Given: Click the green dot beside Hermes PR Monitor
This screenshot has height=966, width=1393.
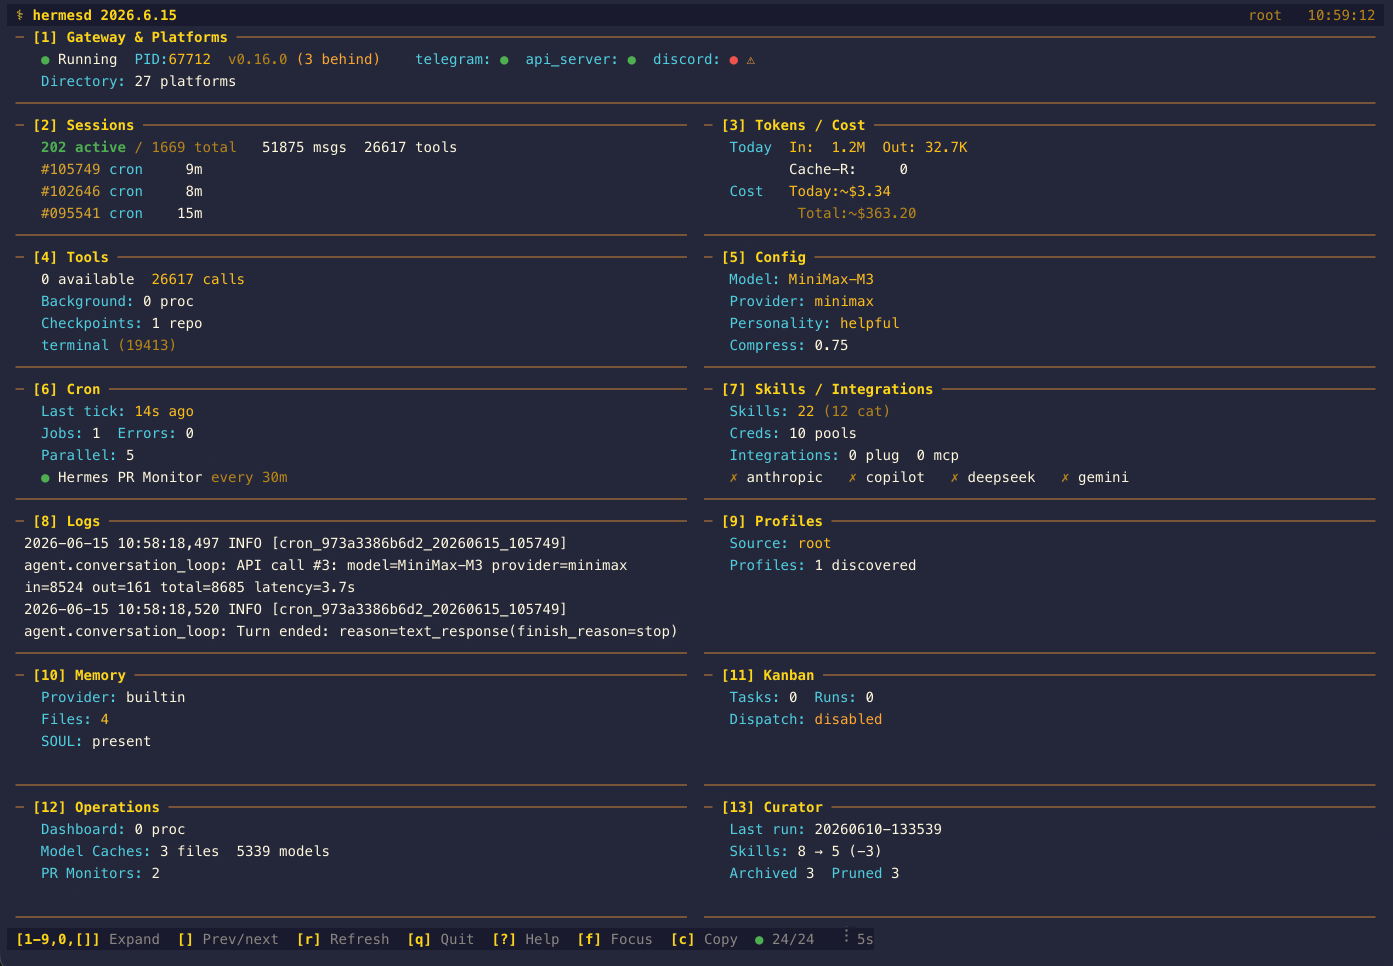Looking at the screenshot, I should [x=45, y=478].
